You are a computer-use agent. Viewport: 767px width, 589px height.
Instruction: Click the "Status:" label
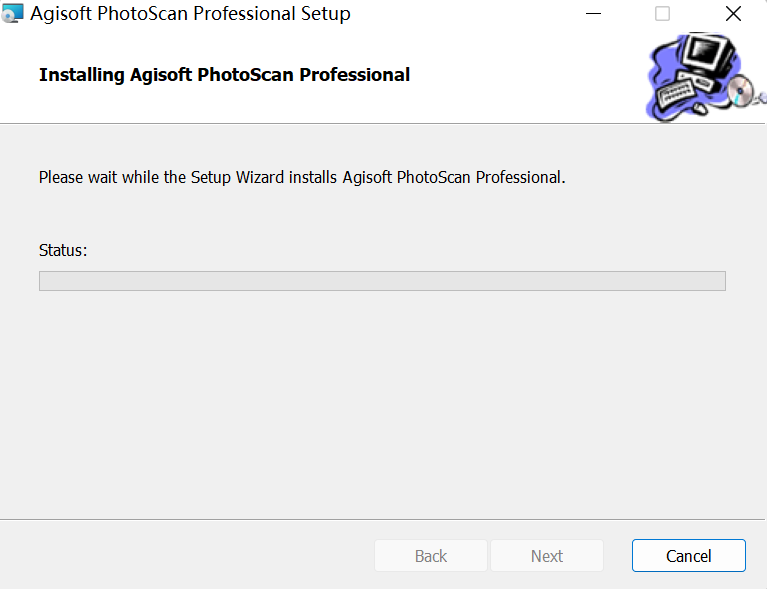point(63,250)
